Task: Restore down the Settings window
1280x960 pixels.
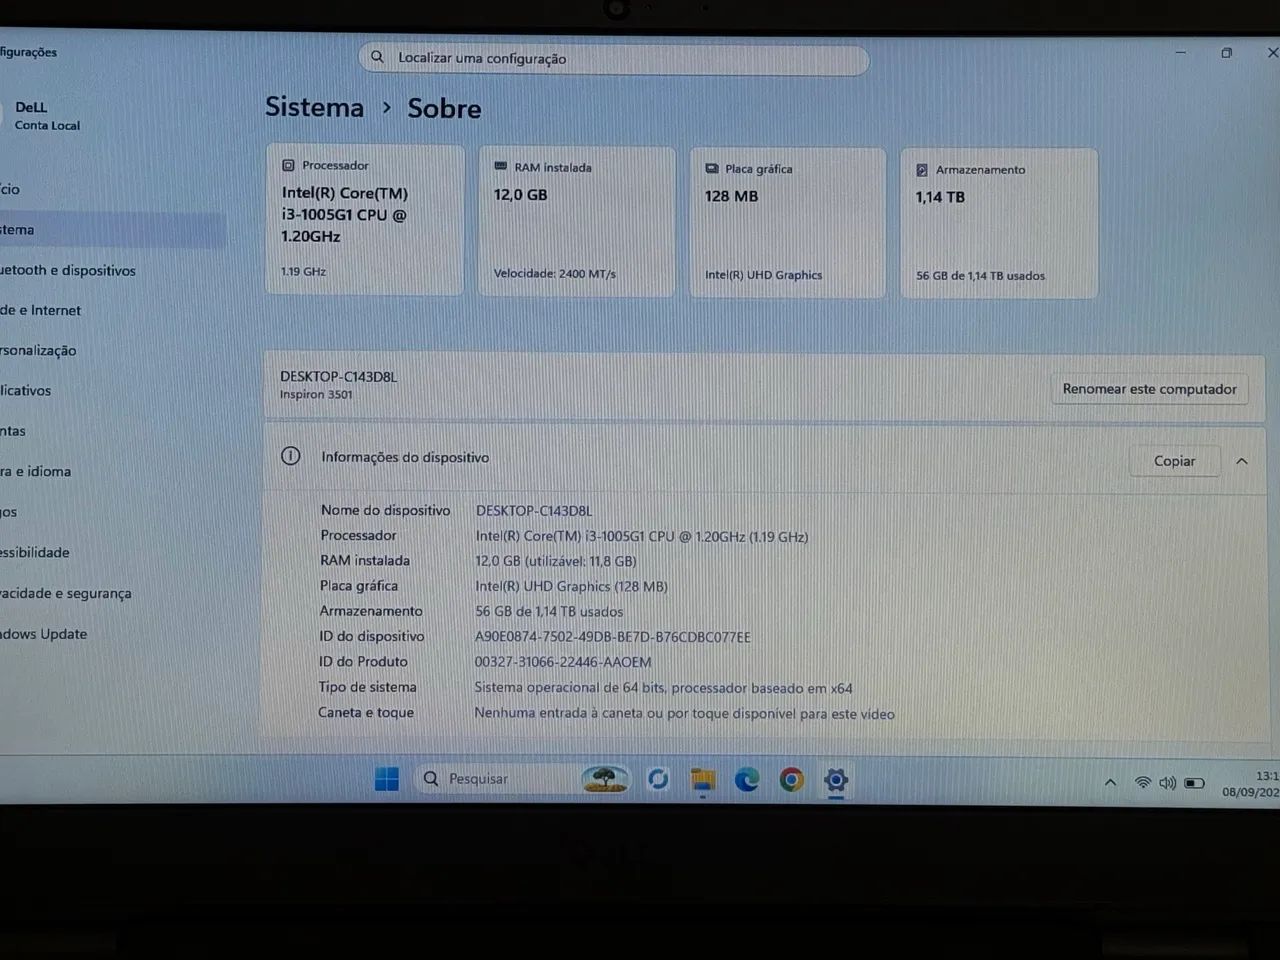Action: pos(1226,53)
